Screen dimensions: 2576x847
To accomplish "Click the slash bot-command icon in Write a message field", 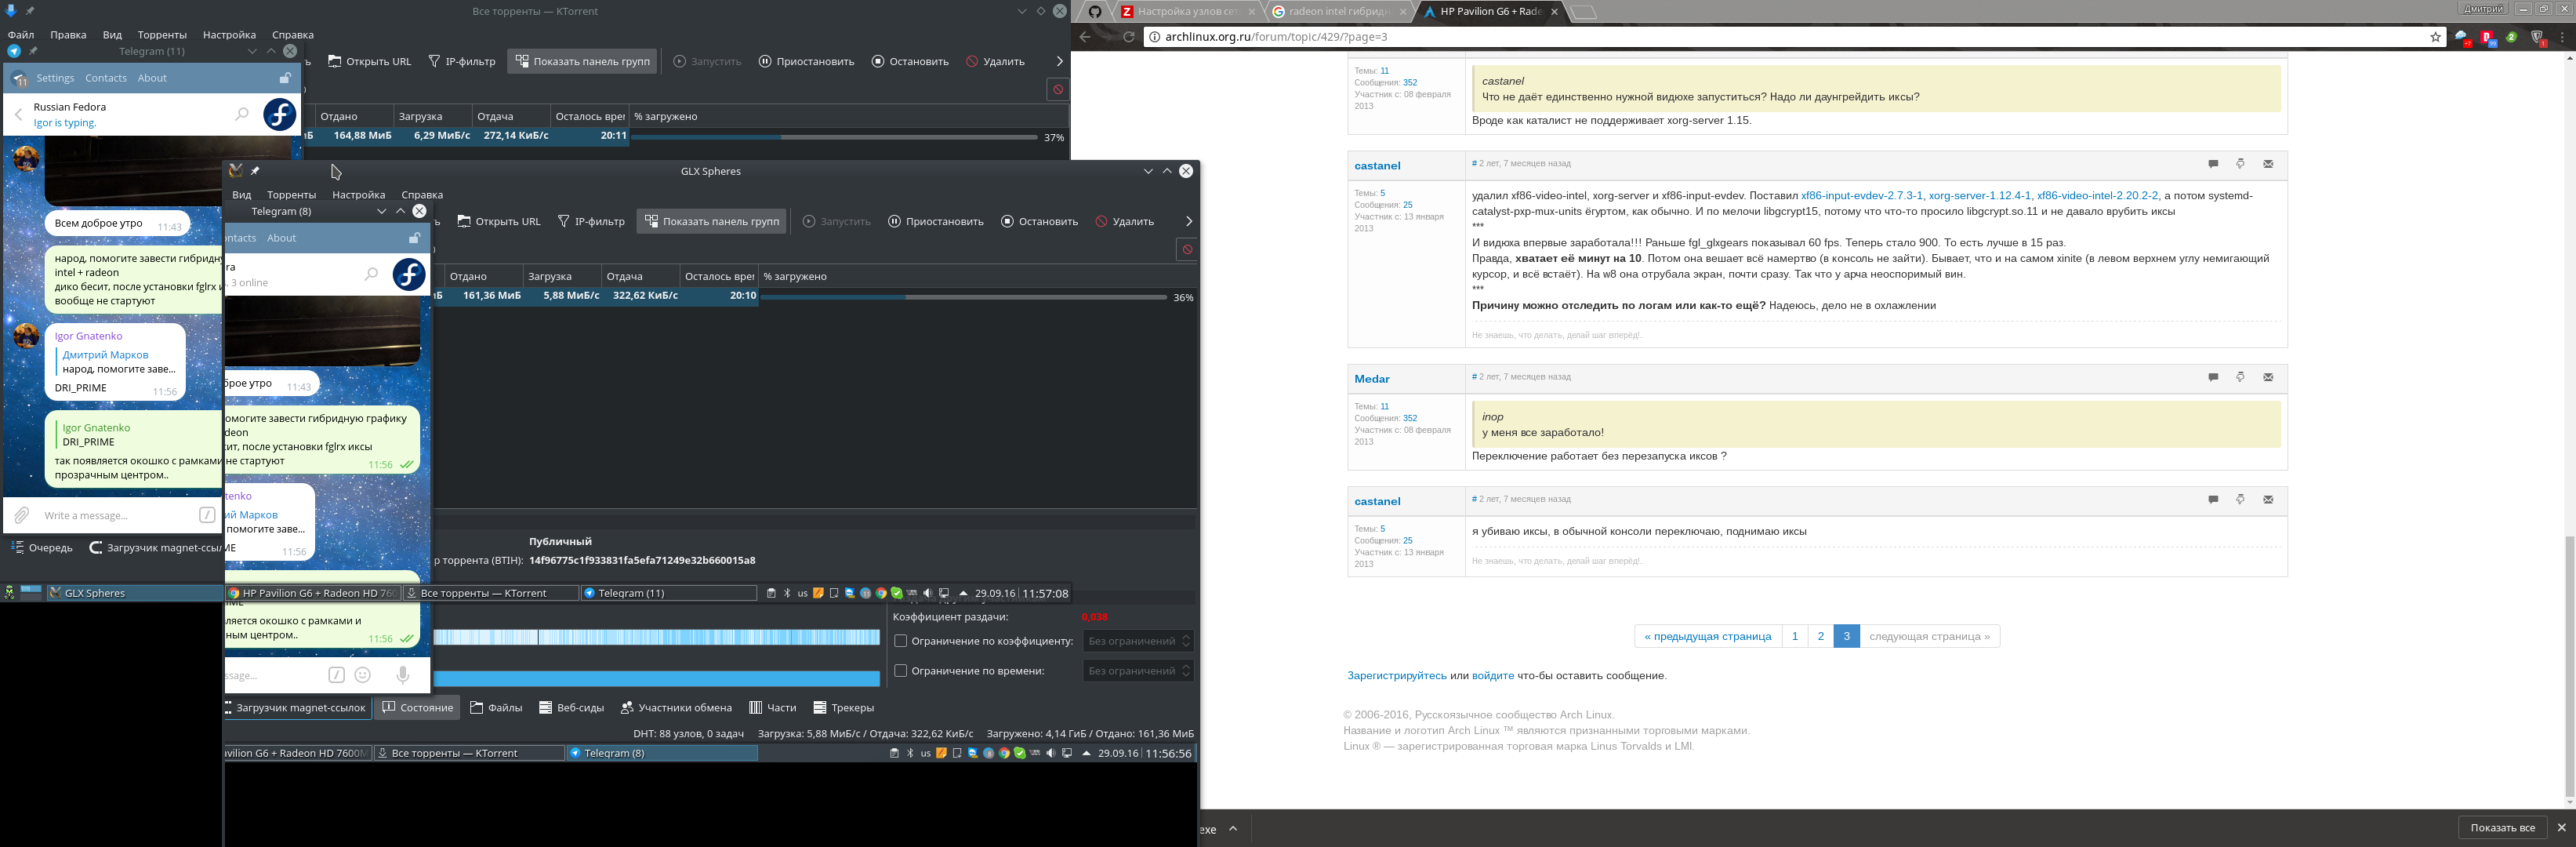I will coord(207,515).
